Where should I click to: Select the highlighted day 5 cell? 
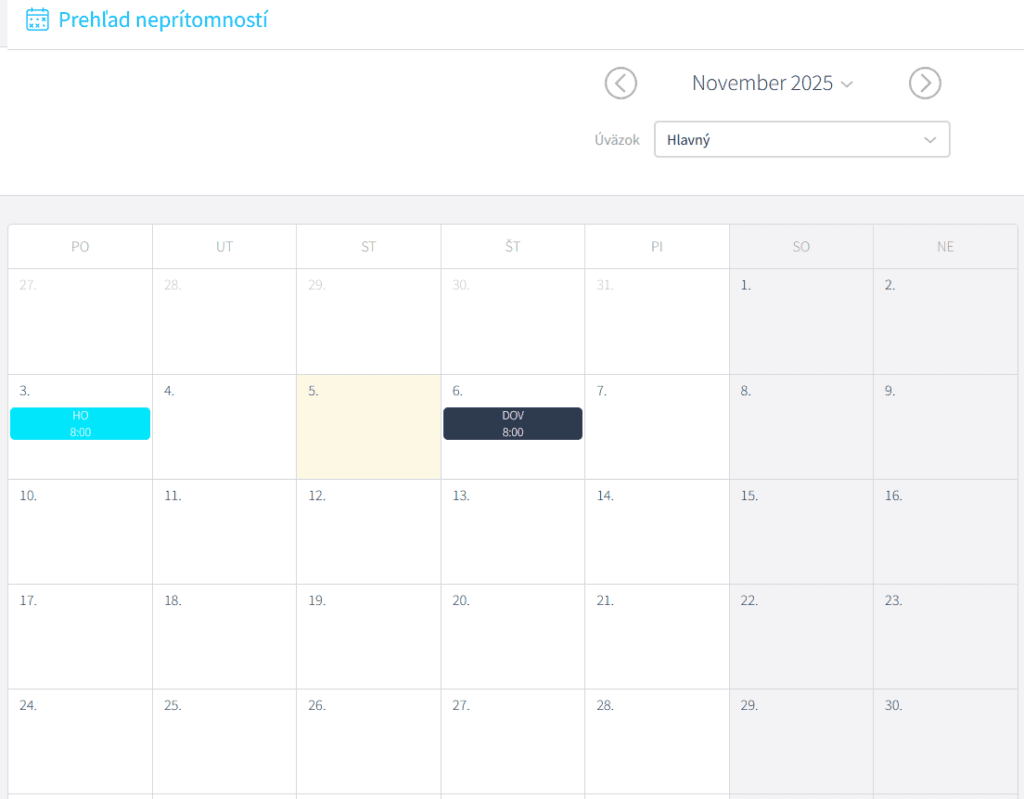[x=368, y=427]
